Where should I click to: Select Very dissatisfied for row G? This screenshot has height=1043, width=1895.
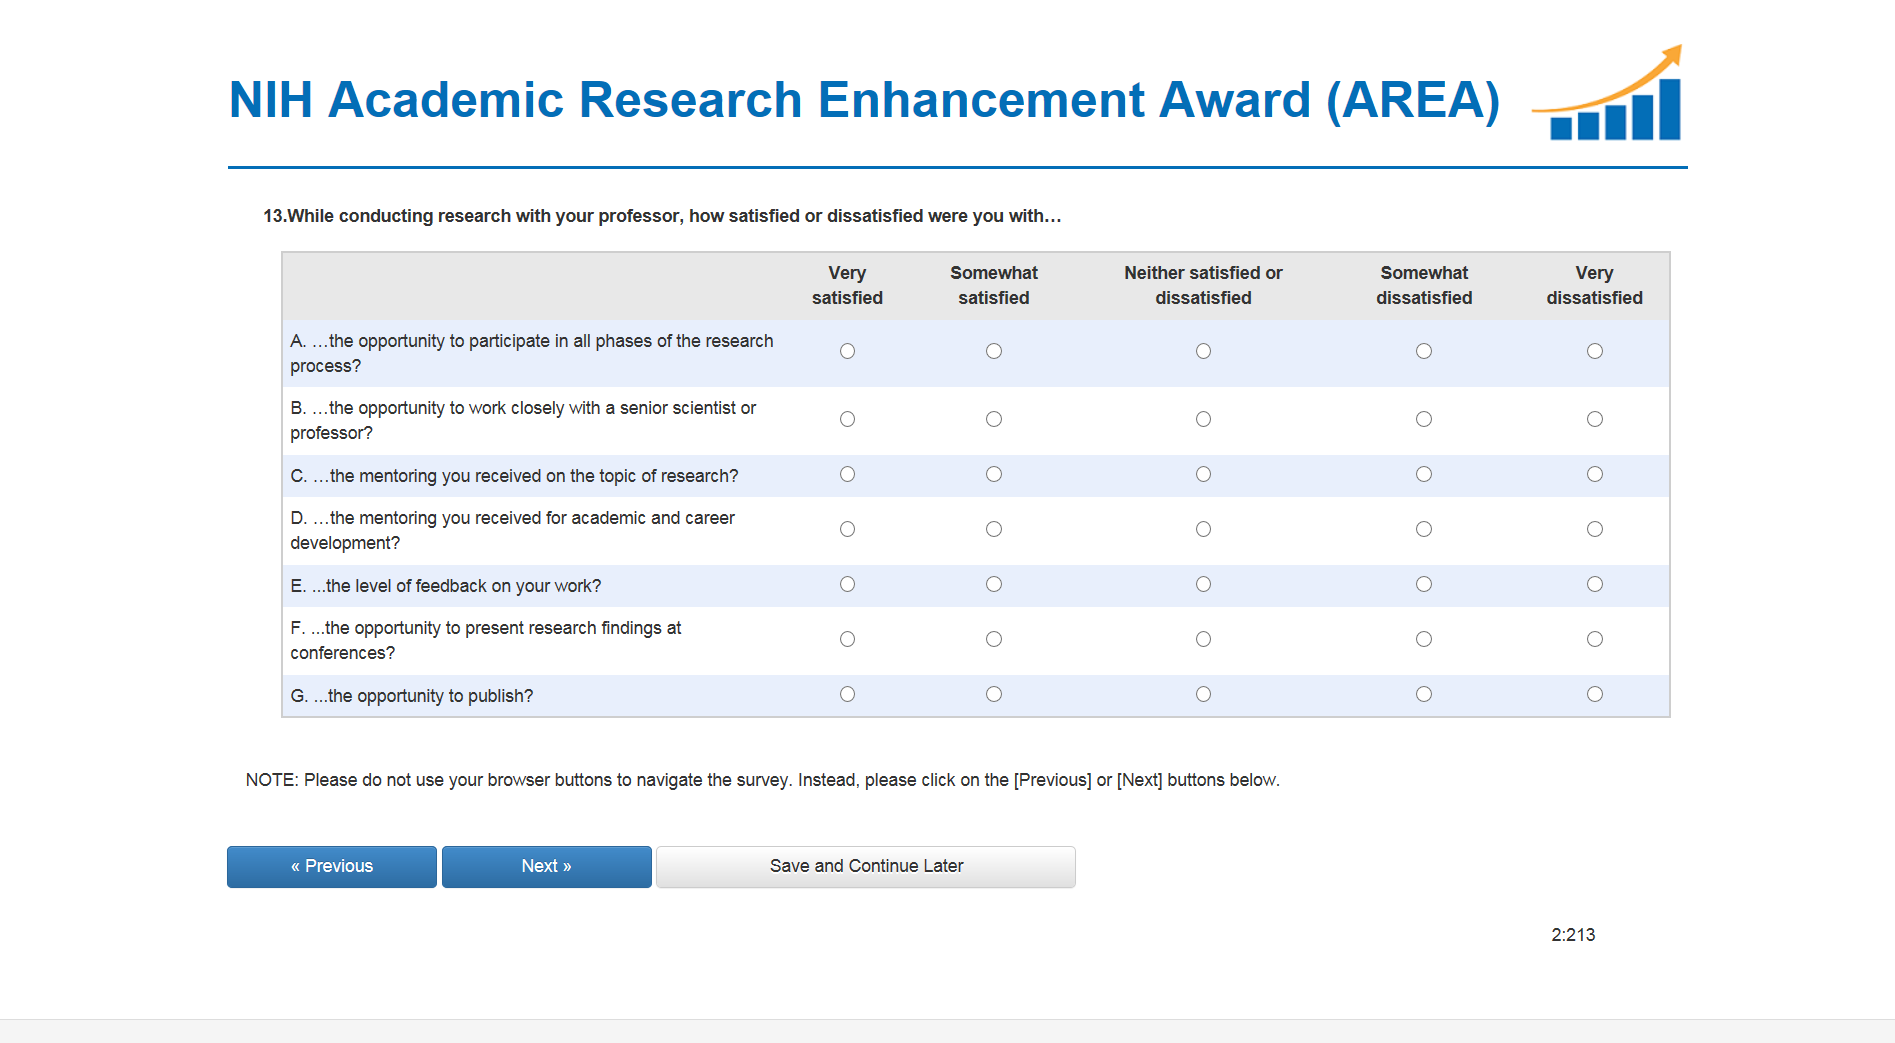(x=1594, y=694)
